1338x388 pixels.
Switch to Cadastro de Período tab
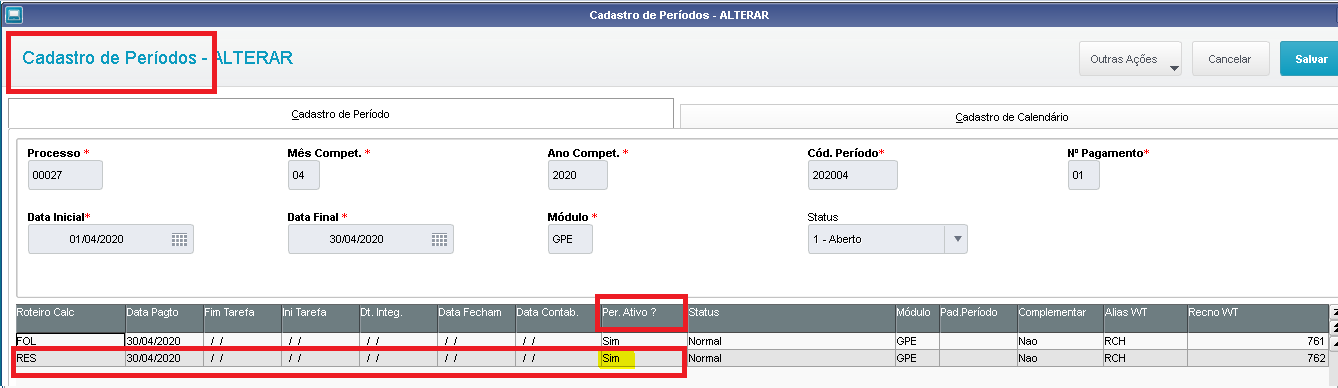pyautogui.click(x=340, y=114)
